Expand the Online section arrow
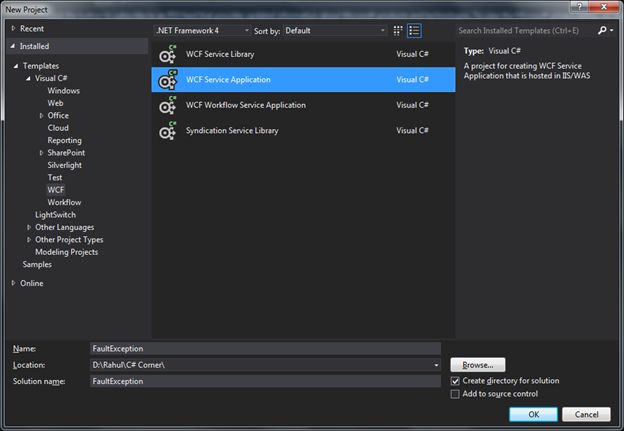The width and height of the screenshot is (624, 431). click(13, 283)
